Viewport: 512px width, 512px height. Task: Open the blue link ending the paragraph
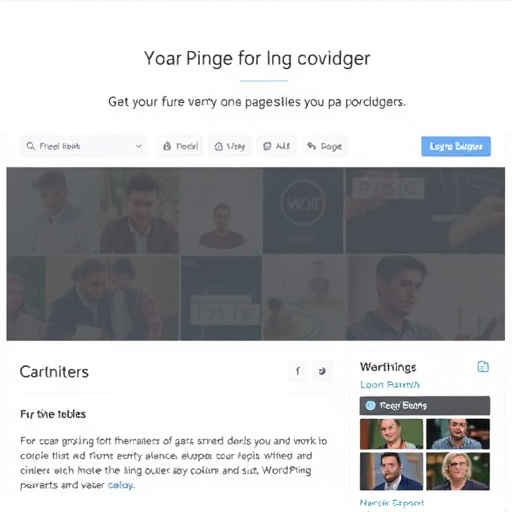point(121,485)
